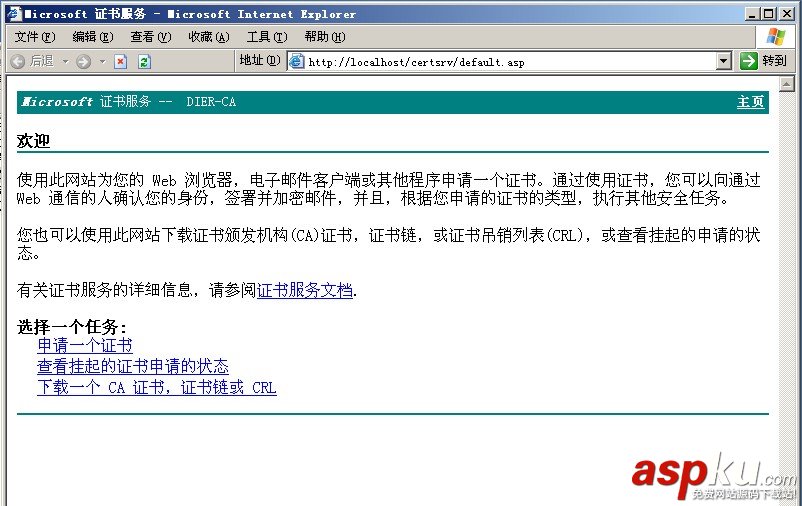Click the IE icon in title bar
Viewport: 802px width, 506px height.
14,13
